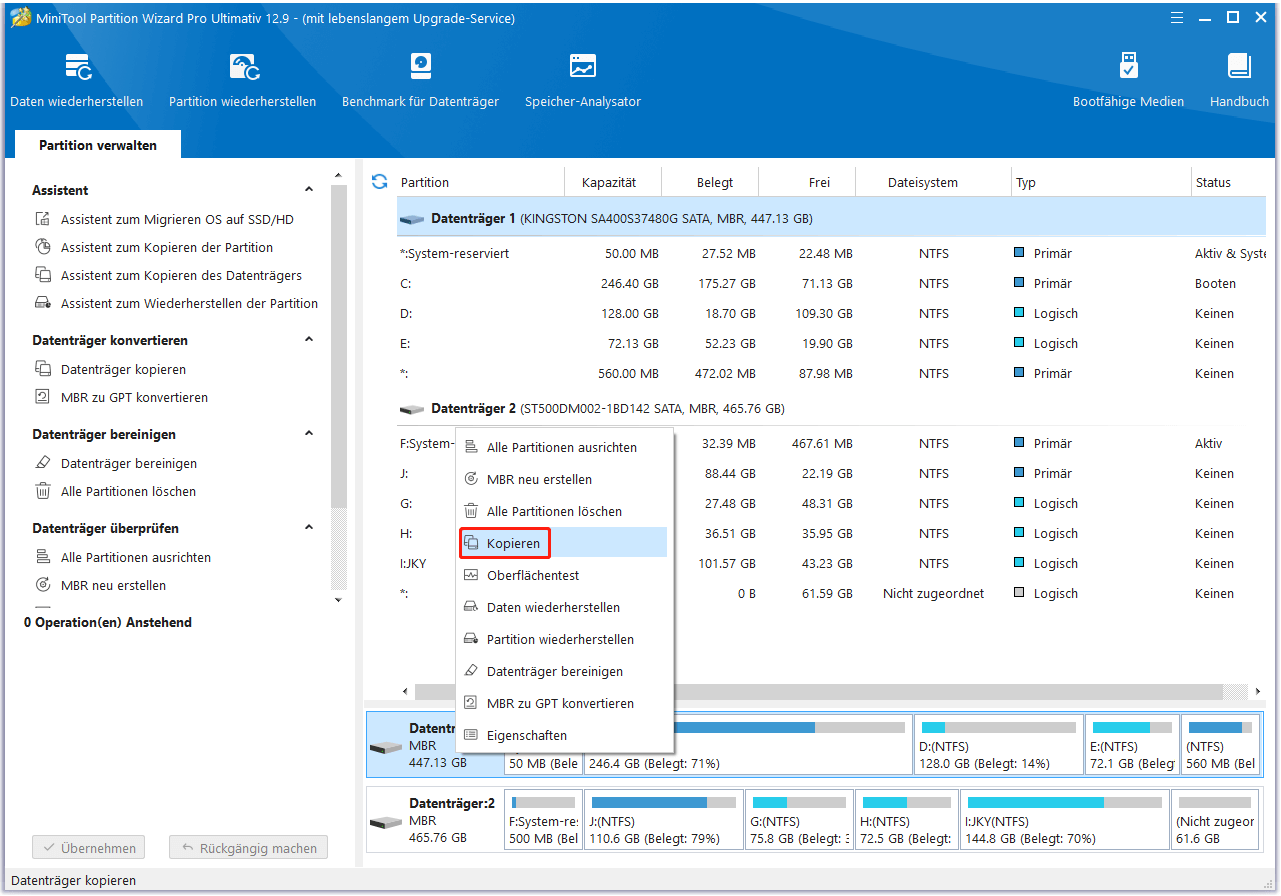Image resolution: width=1281 pixels, height=896 pixels.
Task: Choose Daten wiederherstellen in context menu
Action: [563, 607]
